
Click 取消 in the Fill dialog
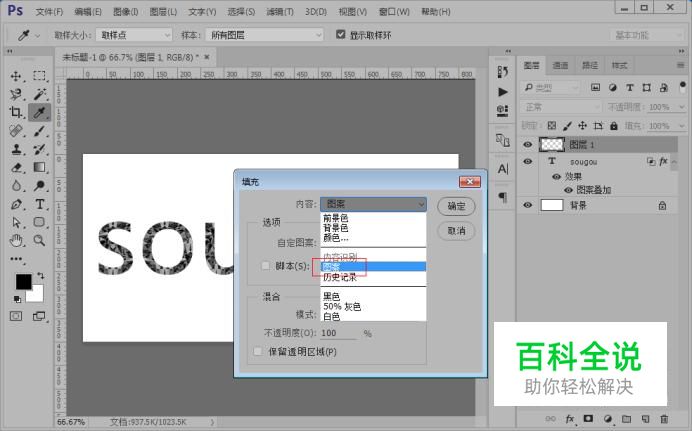click(456, 231)
